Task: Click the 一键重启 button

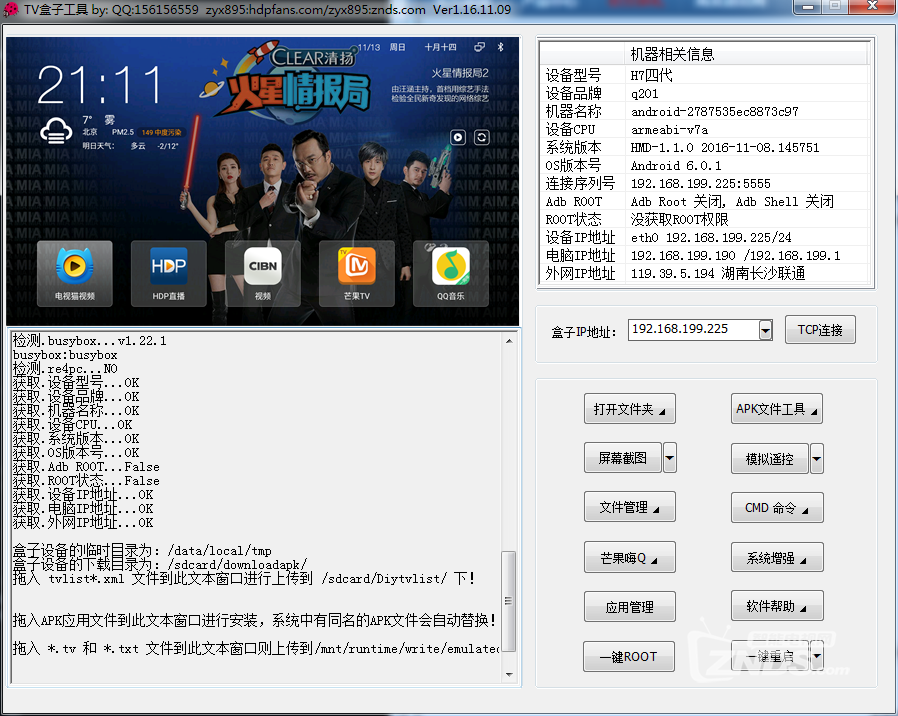Action: [x=770, y=656]
